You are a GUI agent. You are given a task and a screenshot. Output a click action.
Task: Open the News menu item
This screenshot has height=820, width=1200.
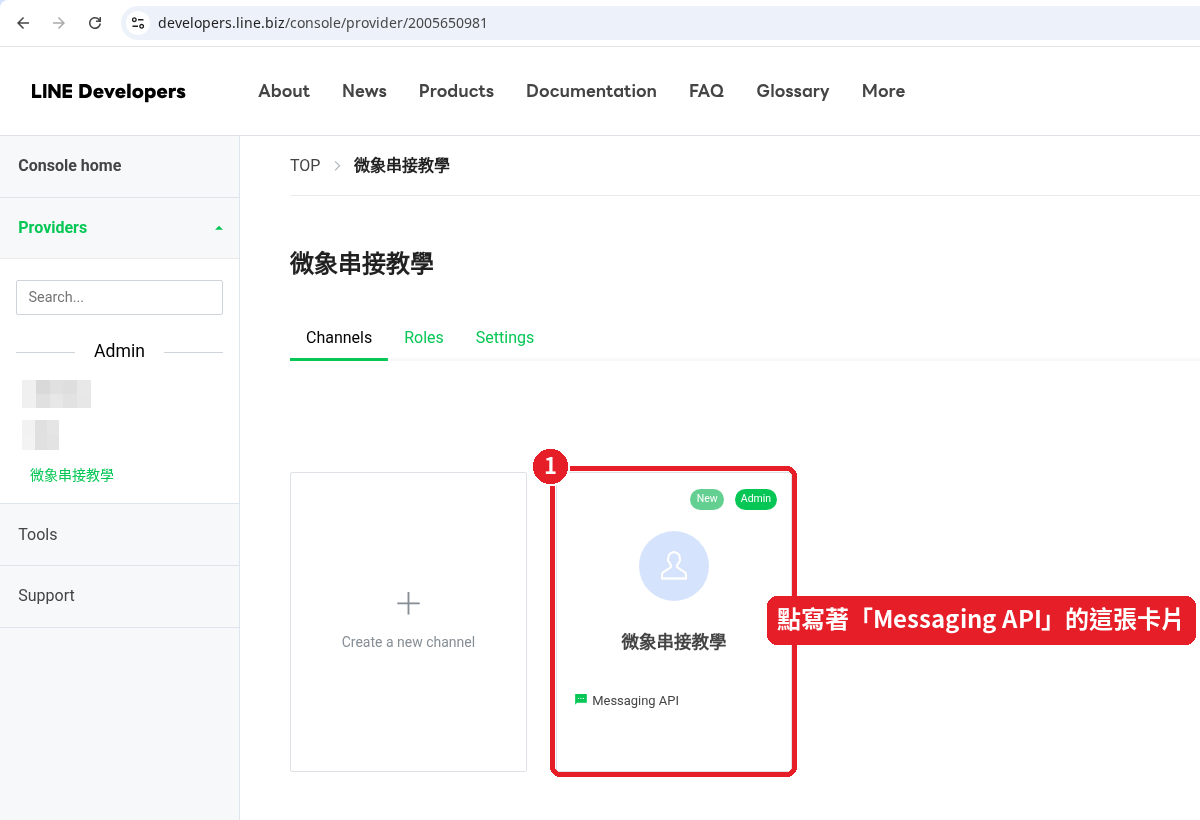point(364,91)
